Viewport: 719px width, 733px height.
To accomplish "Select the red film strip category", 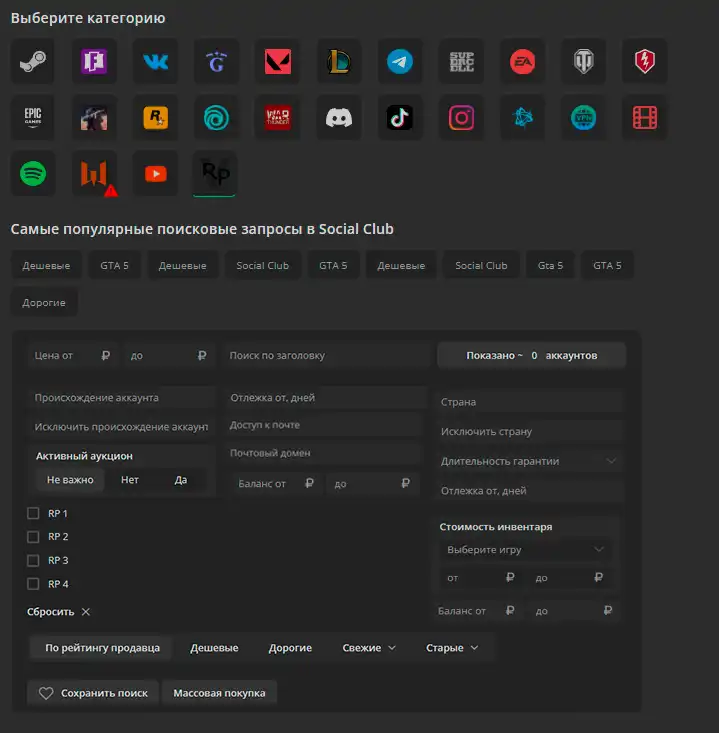I will tap(645, 117).
